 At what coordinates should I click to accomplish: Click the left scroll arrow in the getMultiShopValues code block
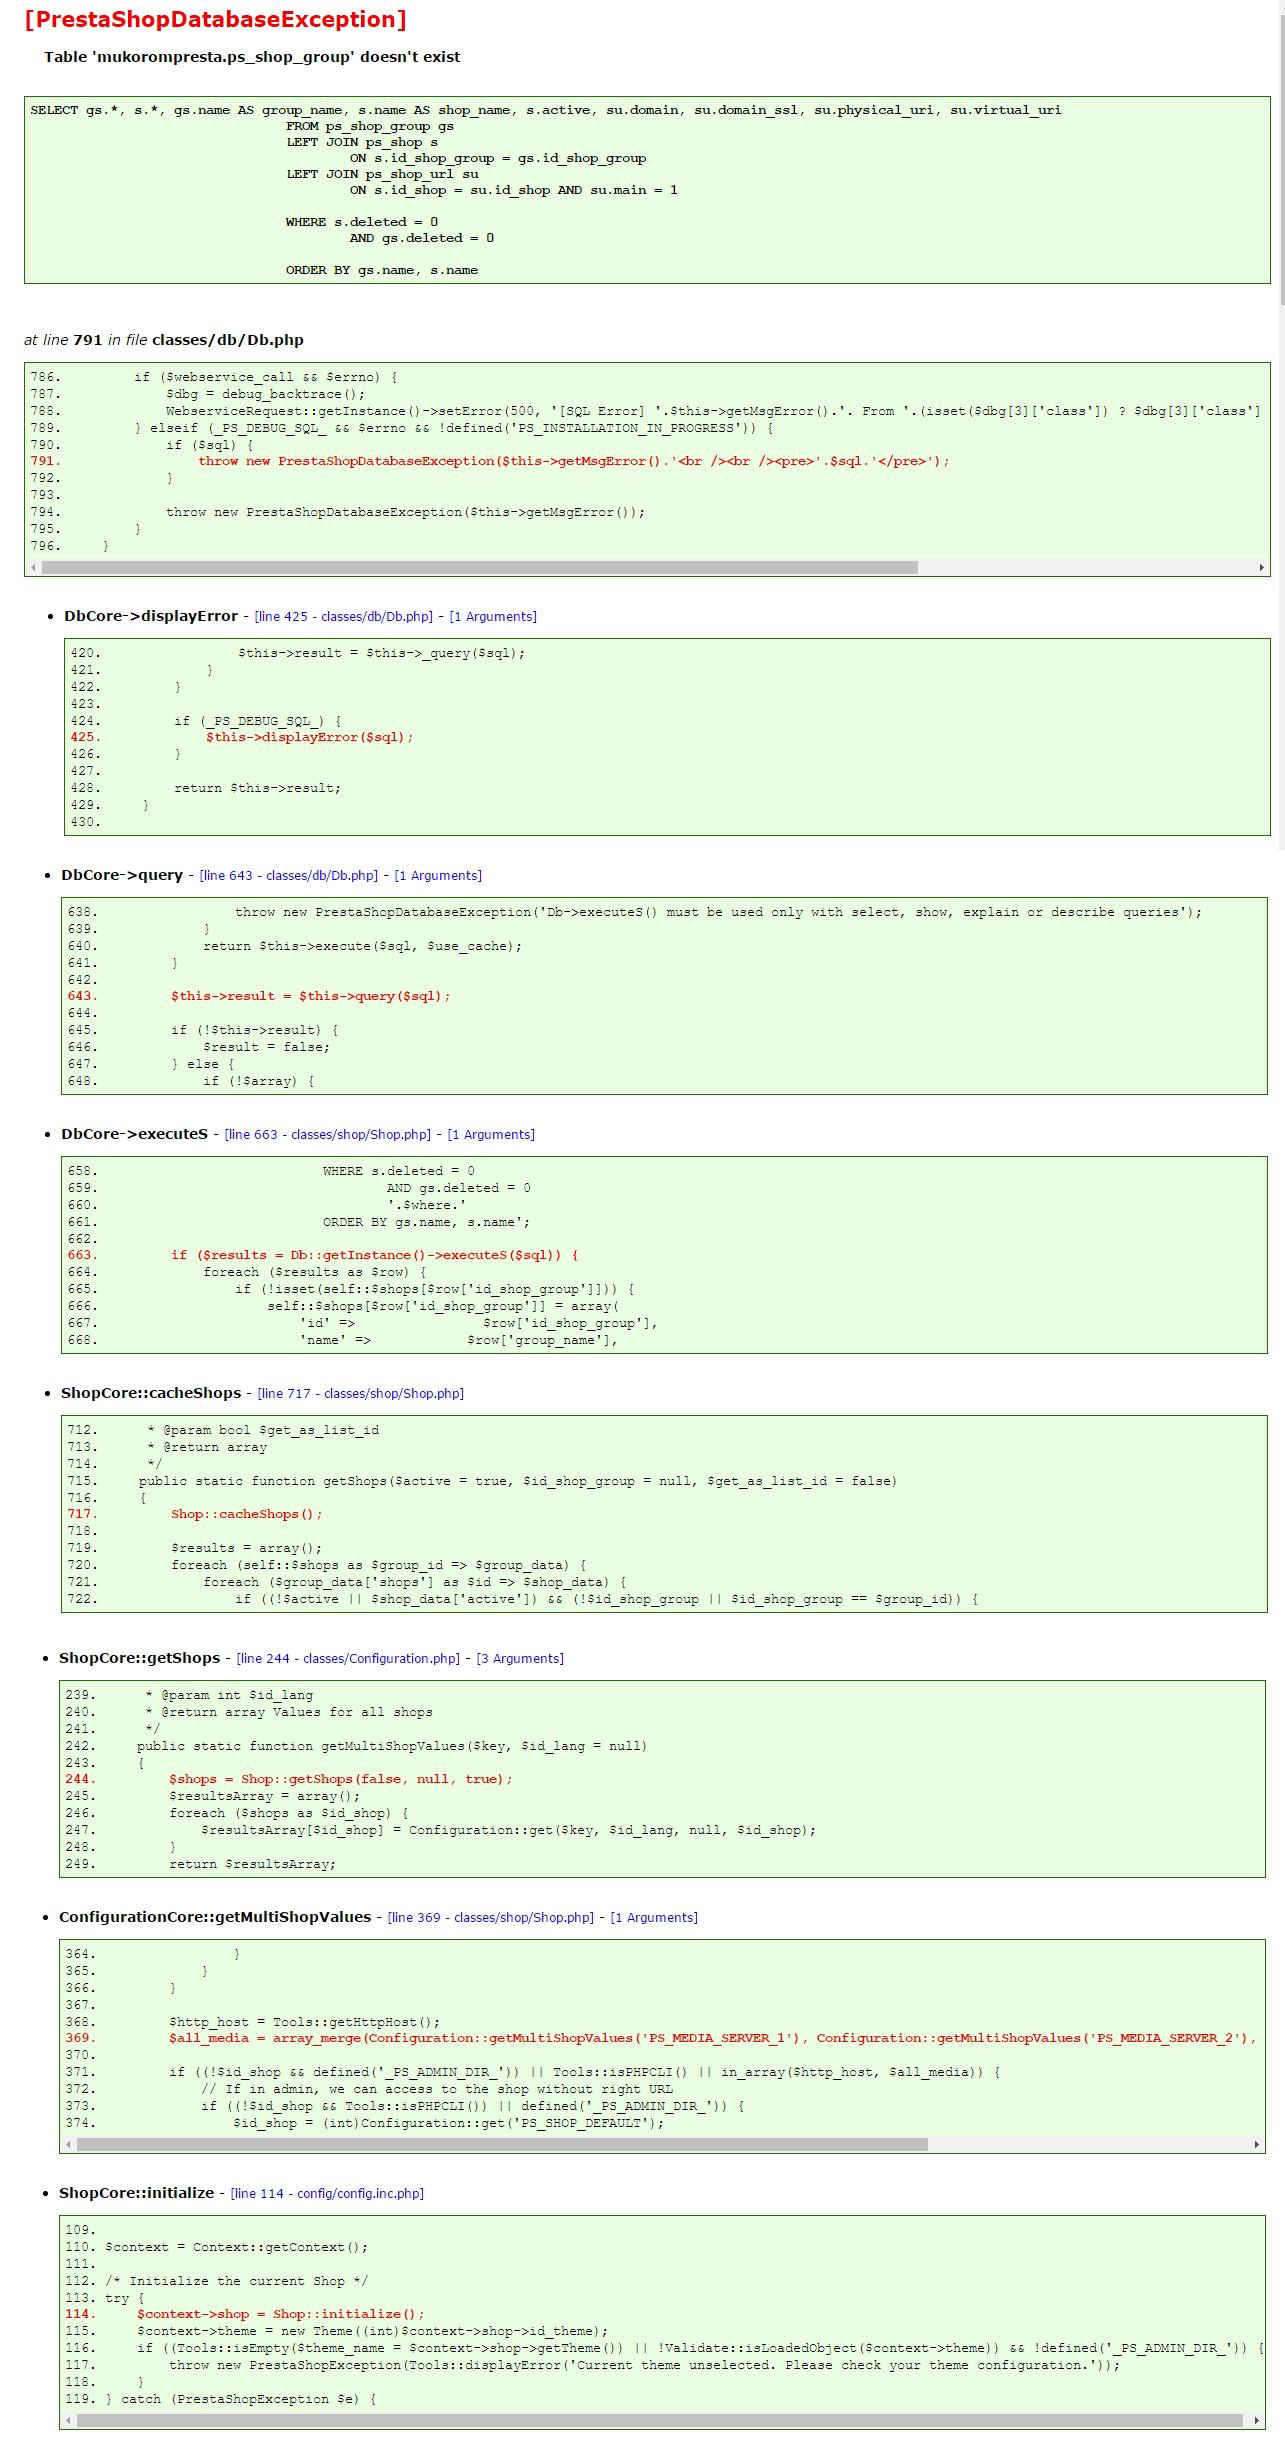[68, 2144]
